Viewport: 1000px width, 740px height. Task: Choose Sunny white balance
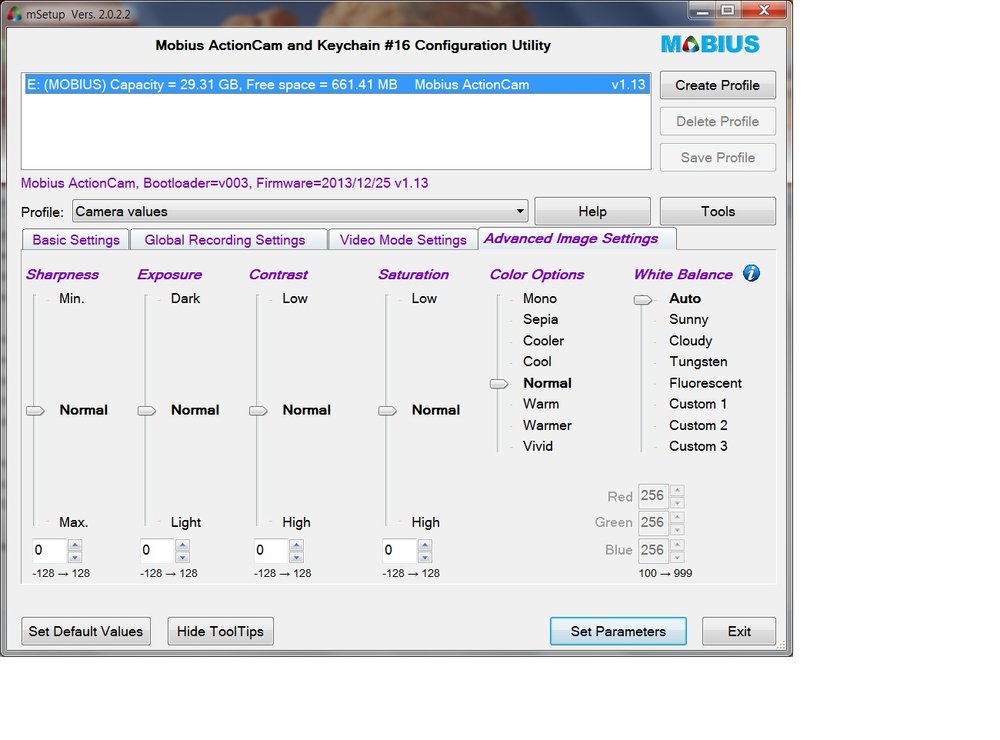coord(689,320)
